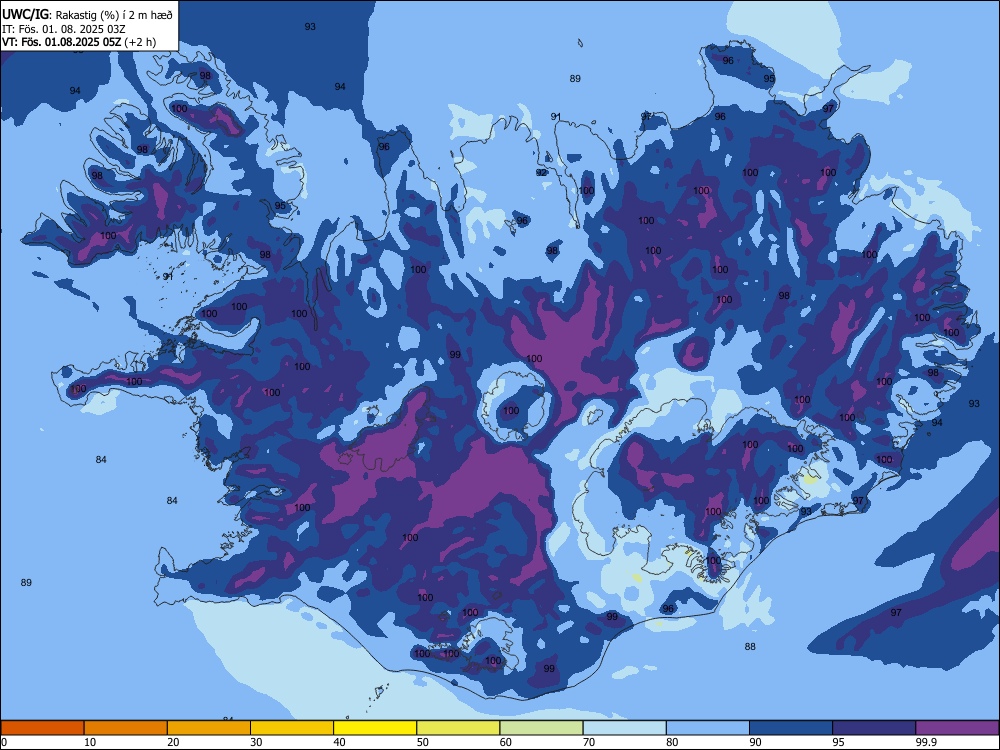Pick the dark blue 90–95 legend swatch
Image resolution: width=1000 pixels, height=750 pixels.
point(791,728)
